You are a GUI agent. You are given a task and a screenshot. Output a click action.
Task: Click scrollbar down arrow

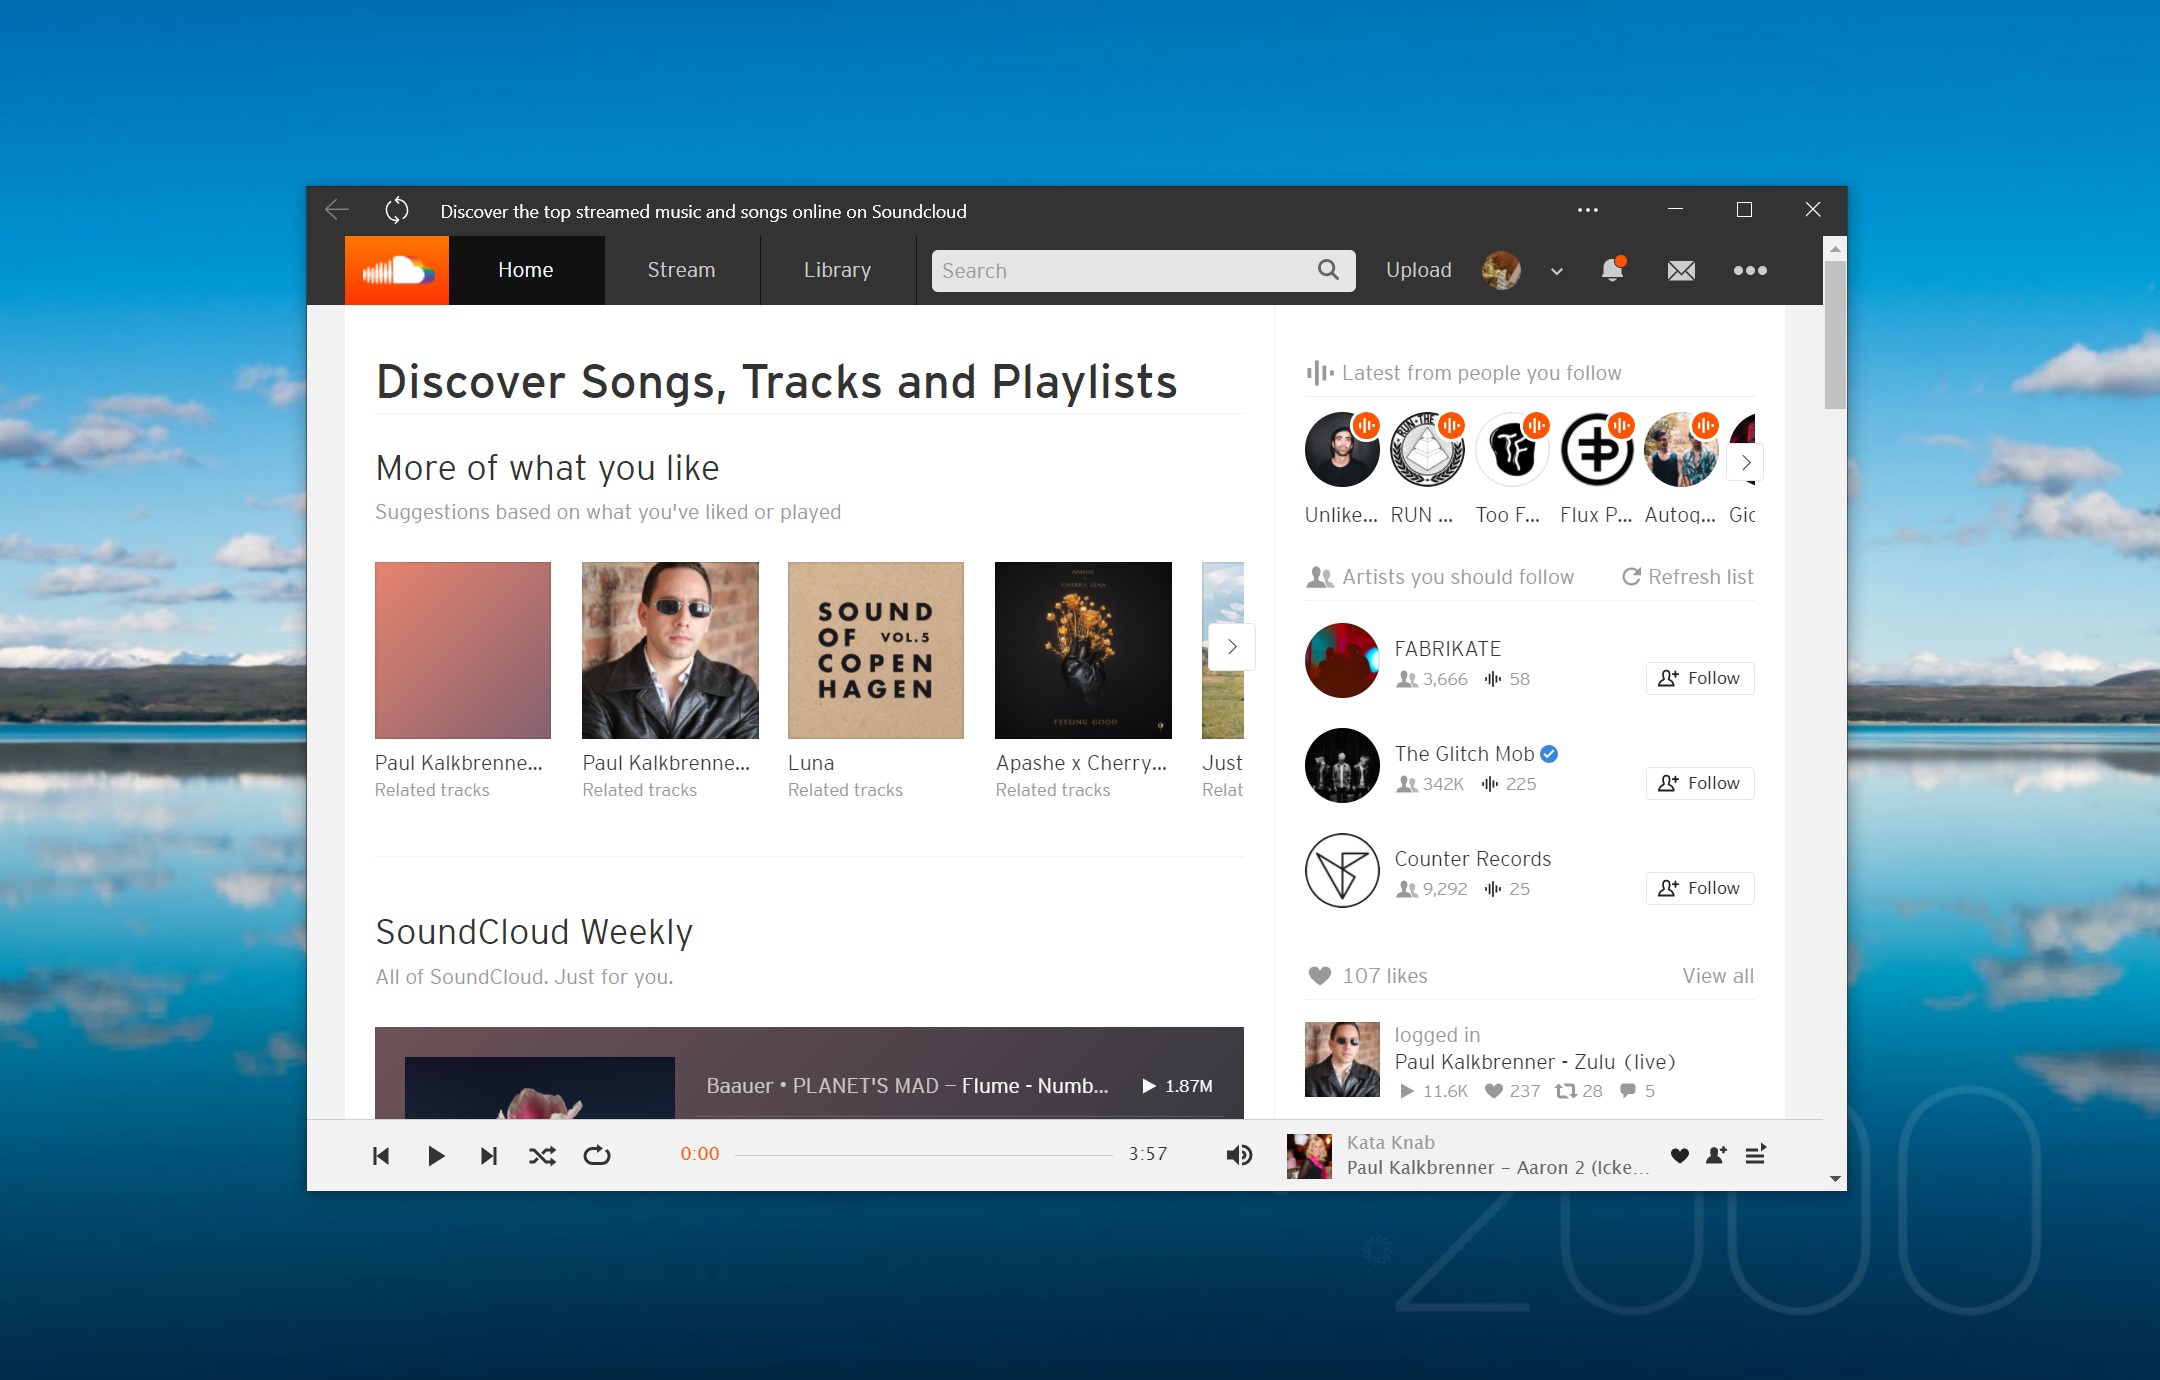tap(1835, 1179)
